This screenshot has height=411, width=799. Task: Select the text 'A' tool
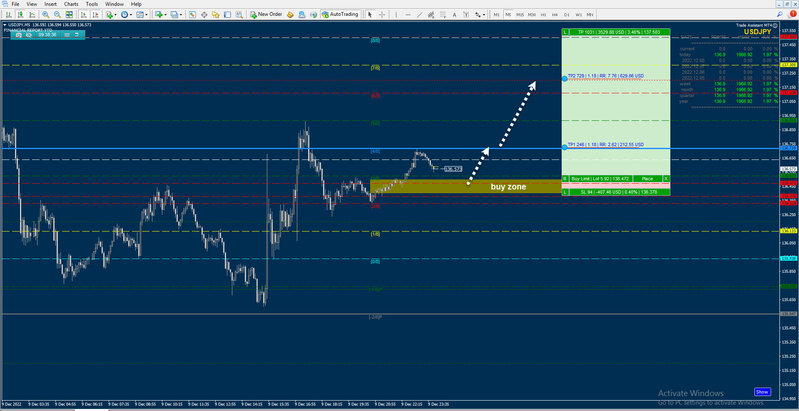tap(454, 15)
